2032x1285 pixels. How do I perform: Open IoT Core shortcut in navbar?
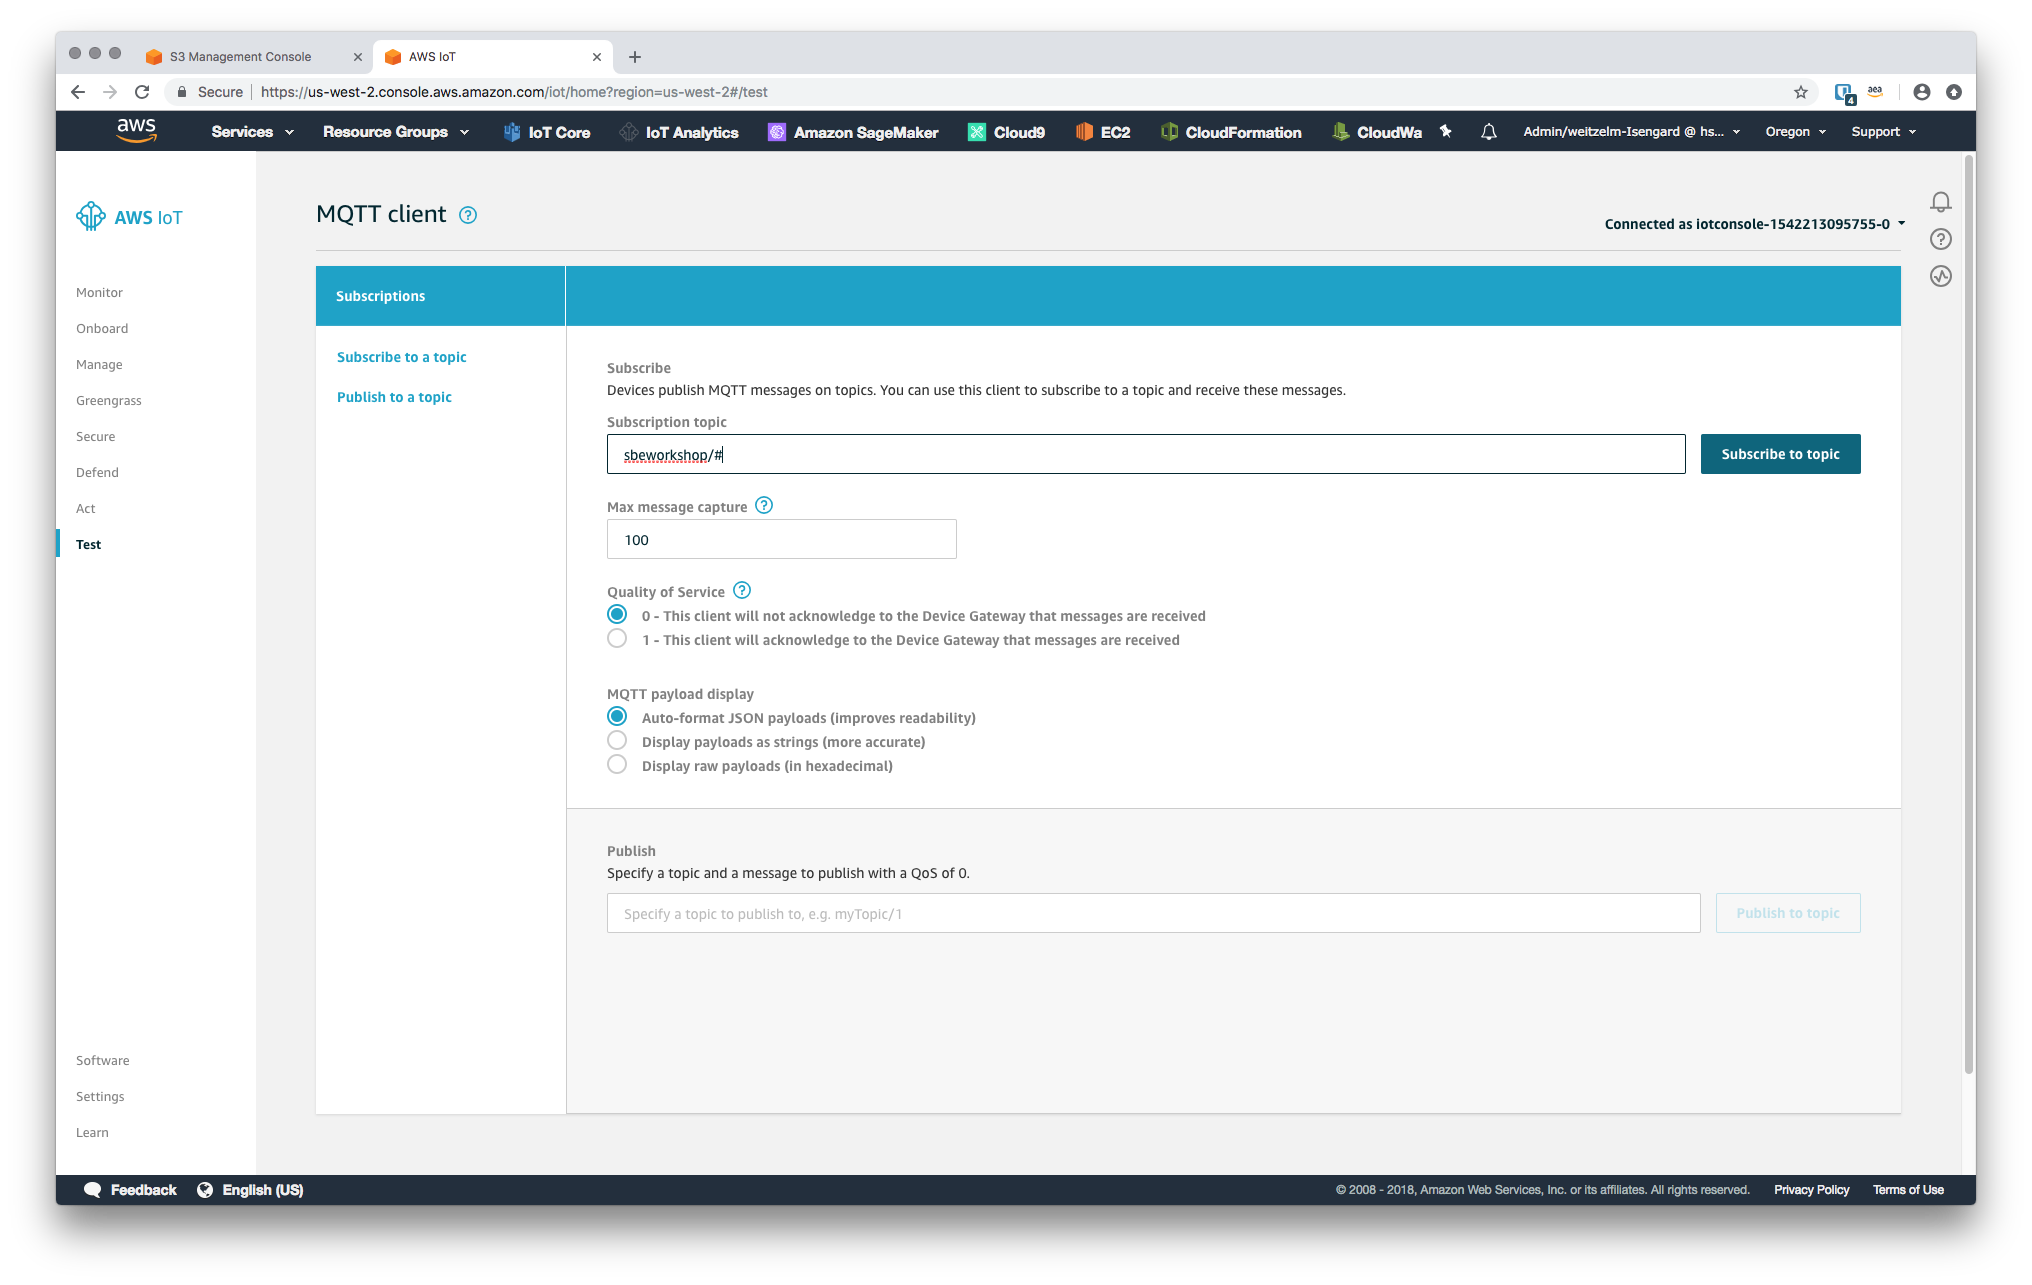point(547,132)
